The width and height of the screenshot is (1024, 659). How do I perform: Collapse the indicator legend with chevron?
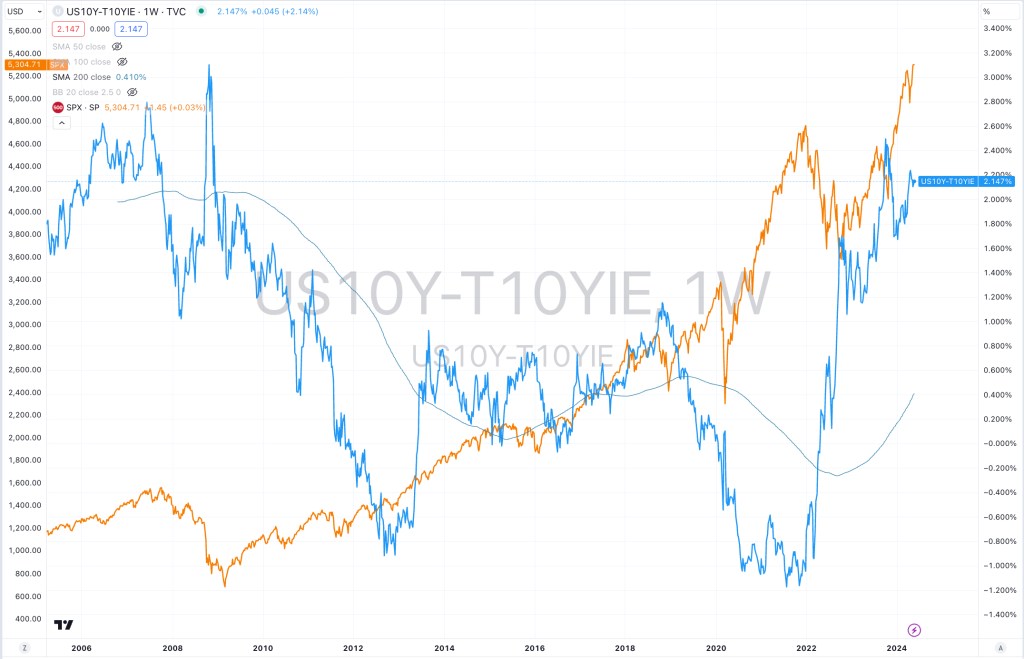pyautogui.click(x=61, y=122)
